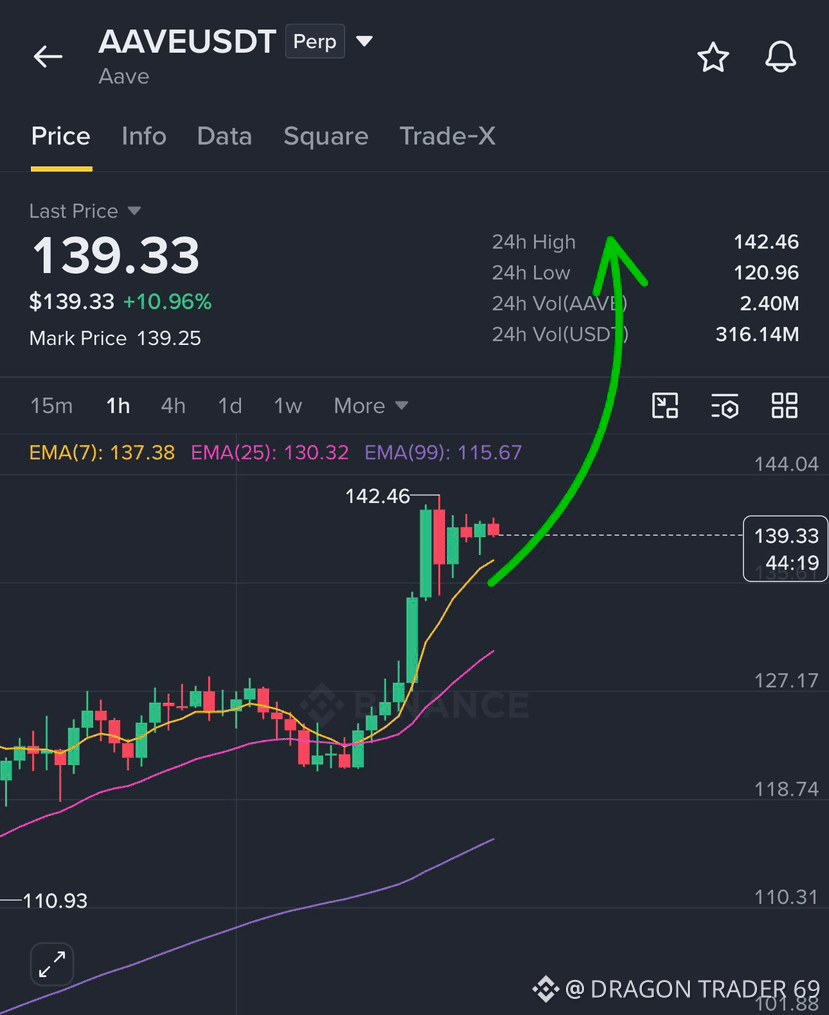This screenshot has height=1015, width=829.
Task: Add AAVEUSDT to favorites with the star
Action: 713,57
